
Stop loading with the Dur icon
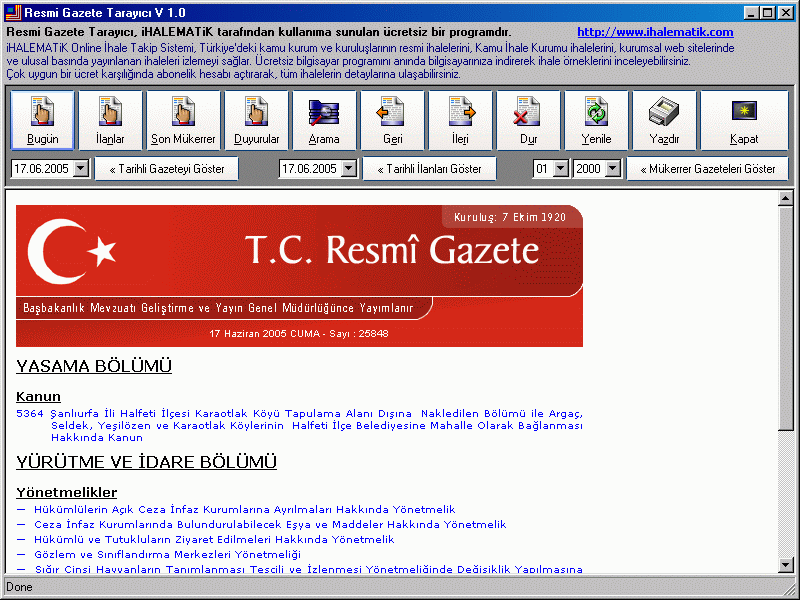coord(527,120)
